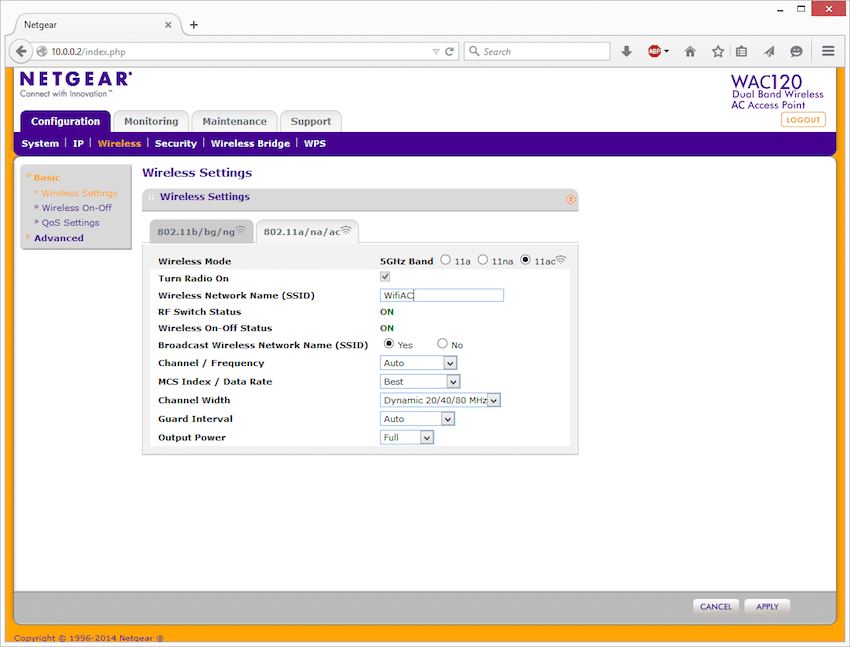This screenshot has width=850, height=647.
Task: Set Broadcast SSID to Yes
Action: [x=389, y=344]
